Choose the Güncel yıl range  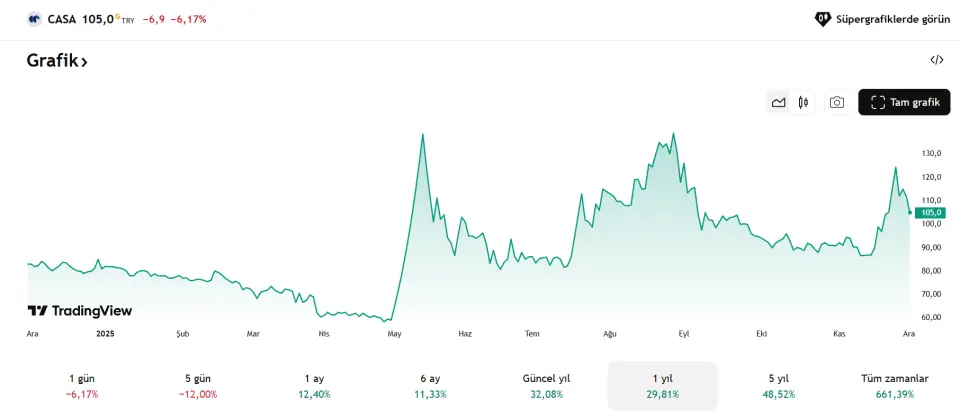pyautogui.click(x=546, y=386)
